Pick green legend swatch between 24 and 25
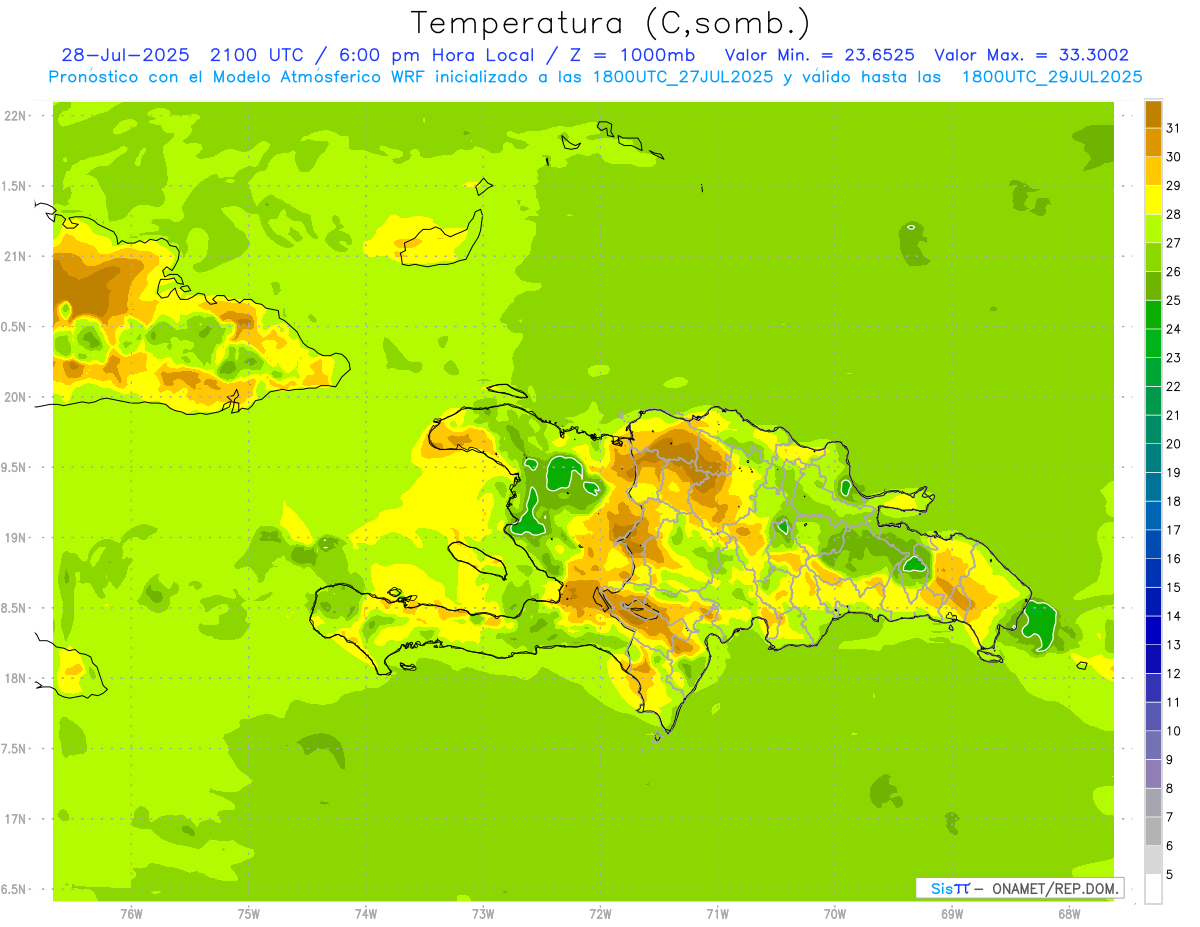 point(1153,314)
